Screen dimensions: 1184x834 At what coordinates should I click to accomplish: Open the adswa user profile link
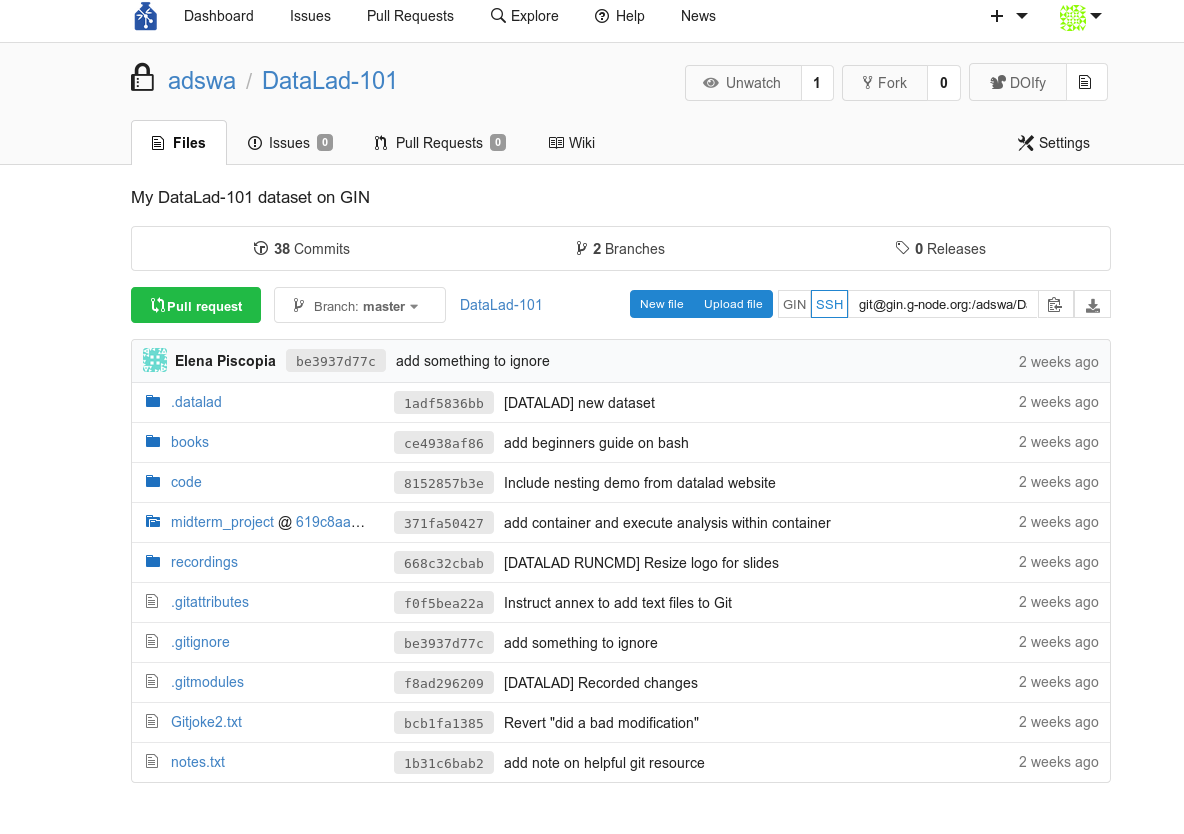(x=202, y=81)
